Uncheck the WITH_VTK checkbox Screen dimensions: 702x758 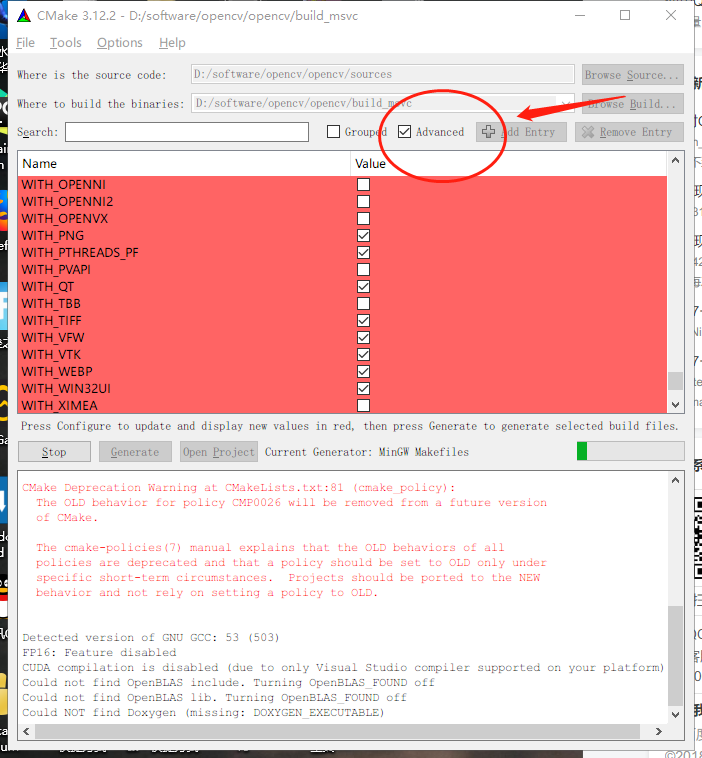[x=363, y=354]
